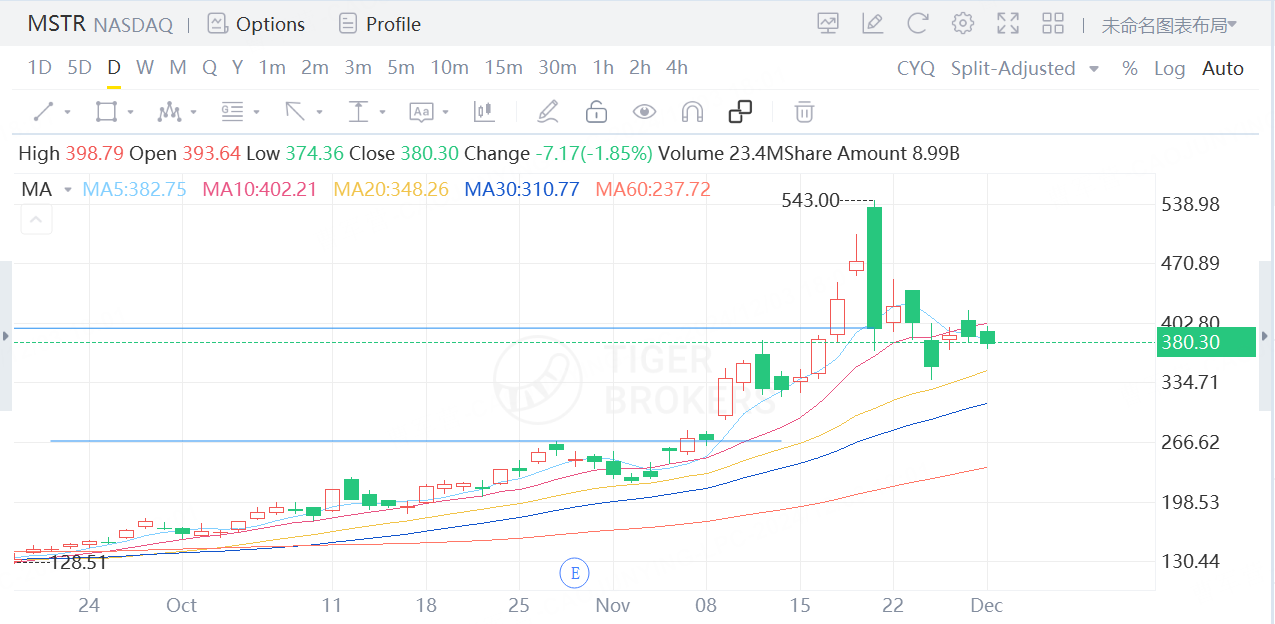Toggle the drawing lock
The width and height of the screenshot is (1275, 624).
[596, 112]
